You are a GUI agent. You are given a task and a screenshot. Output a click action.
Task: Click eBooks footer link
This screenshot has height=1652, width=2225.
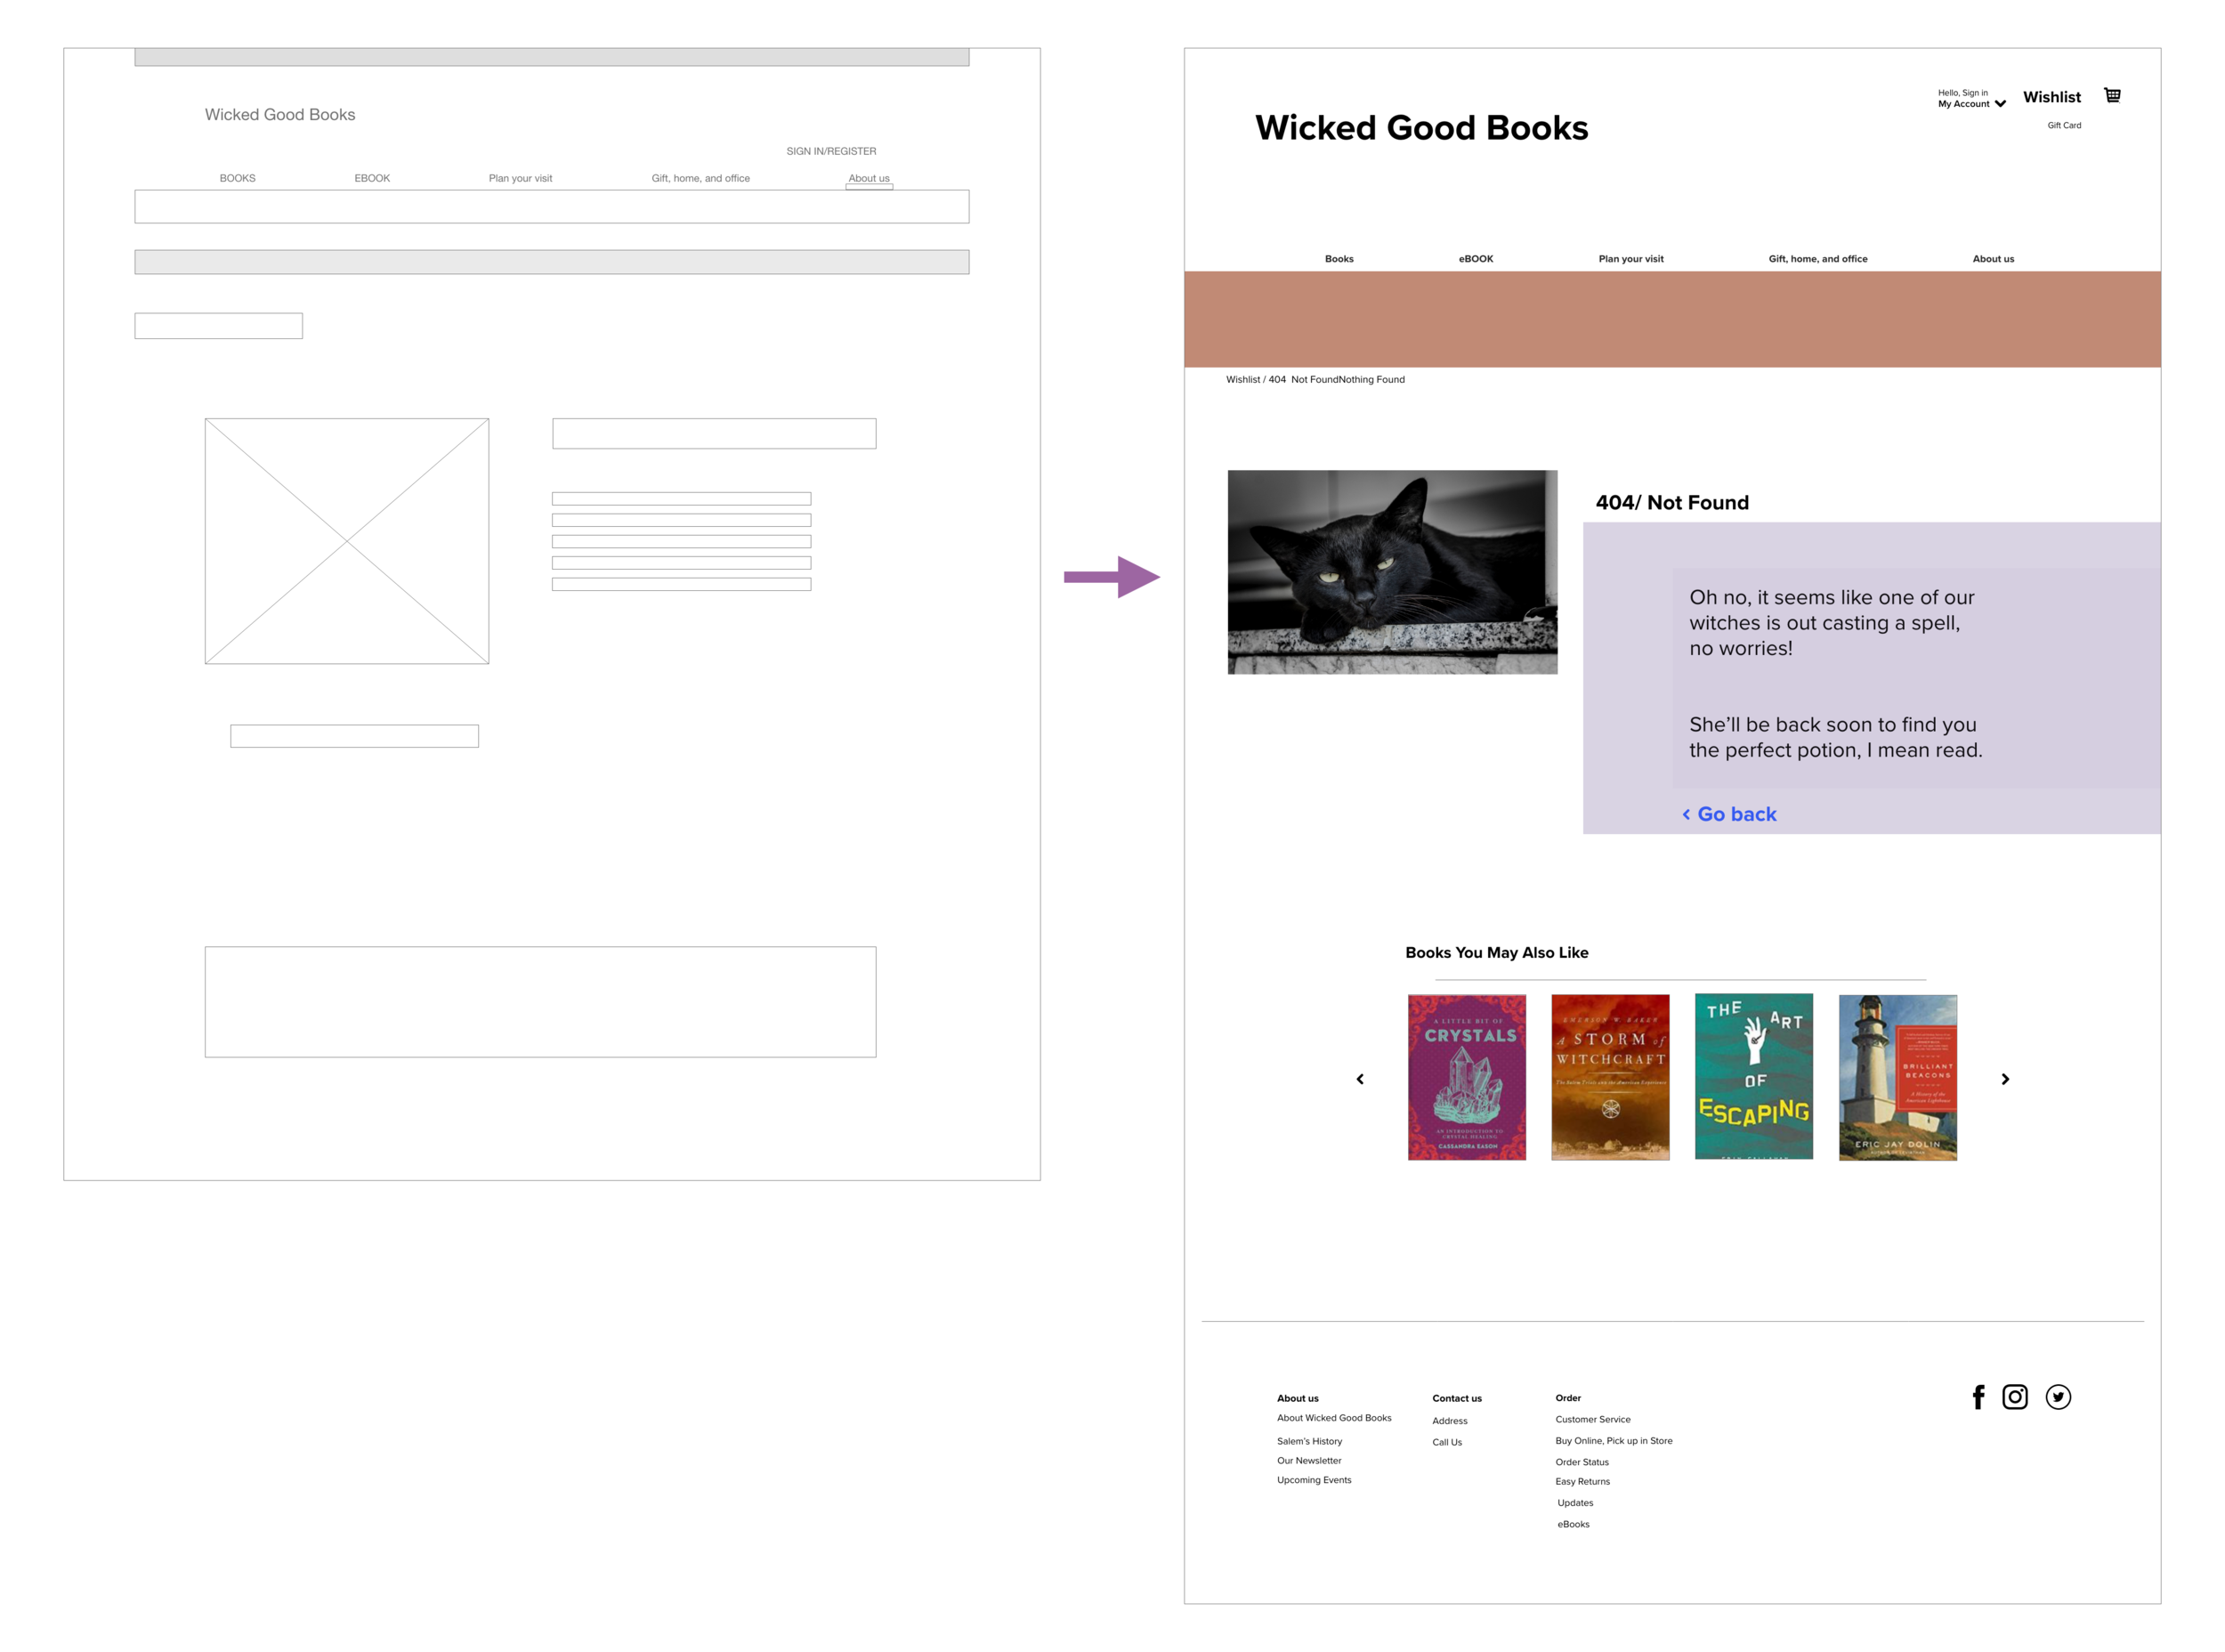click(x=1572, y=1524)
